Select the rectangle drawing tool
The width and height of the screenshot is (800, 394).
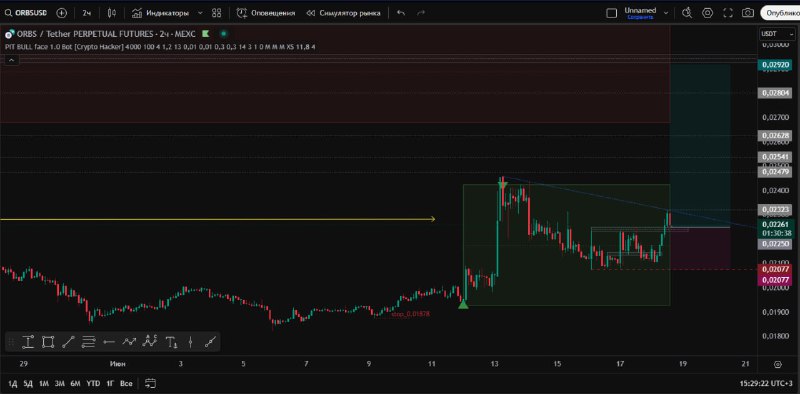pos(48,342)
